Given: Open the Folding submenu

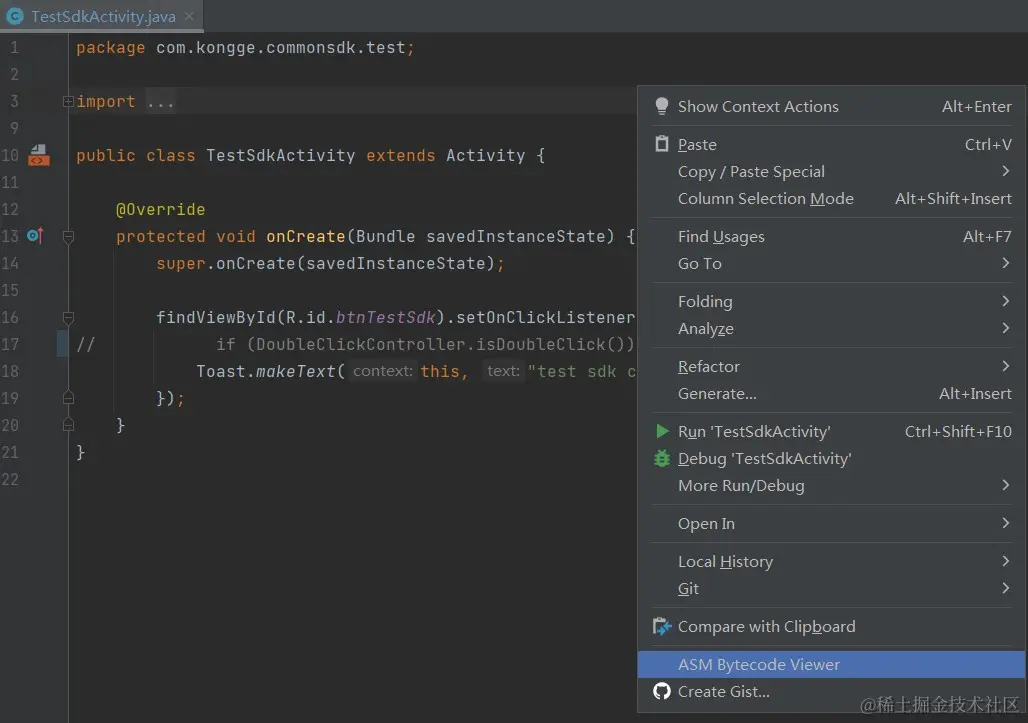Looking at the screenshot, I should 831,302.
